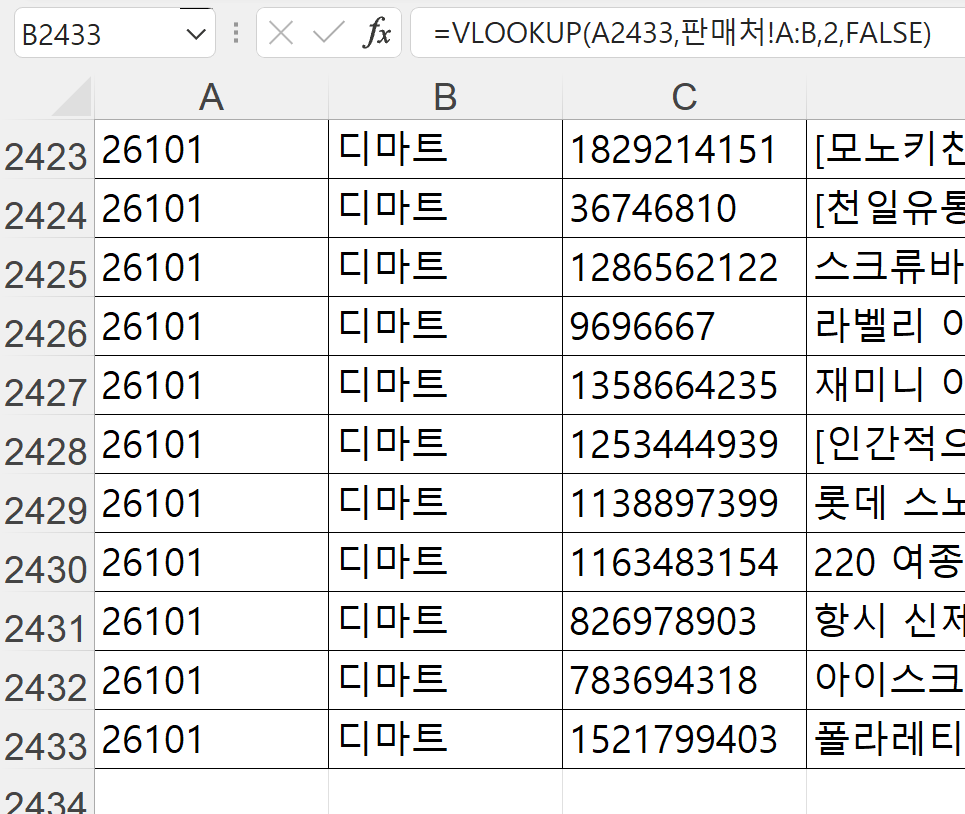Click the formula bar's vertical dots resize handle
965x814 pixels.
coord(236,33)
